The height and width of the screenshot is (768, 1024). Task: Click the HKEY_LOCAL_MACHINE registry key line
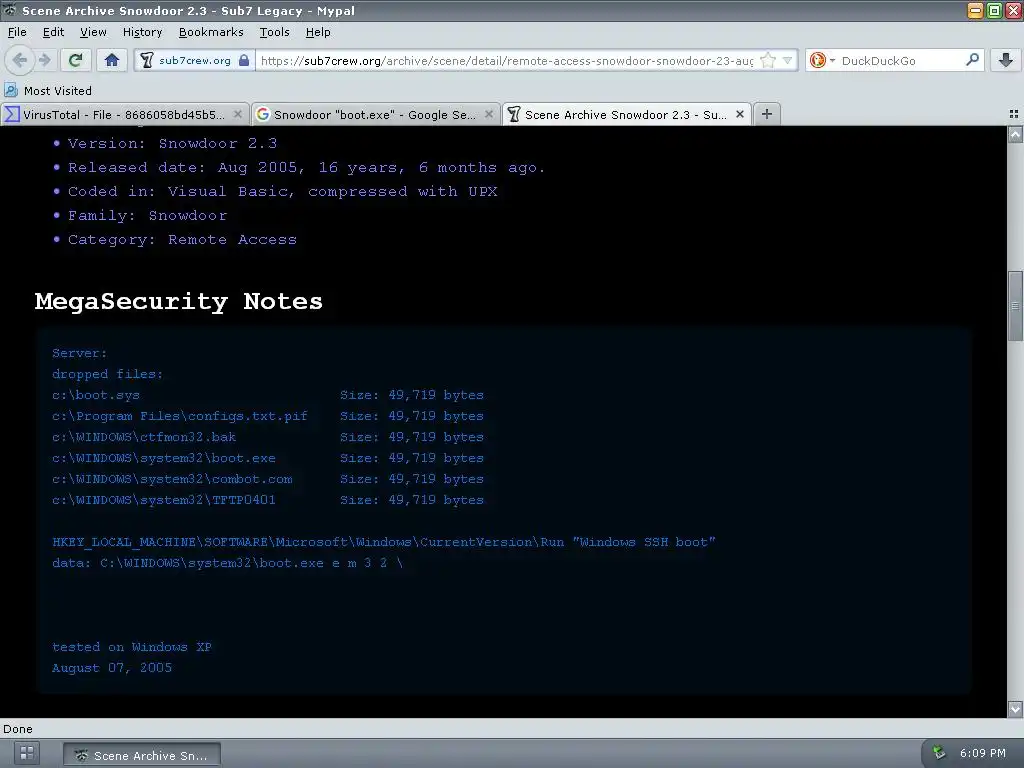384,542
